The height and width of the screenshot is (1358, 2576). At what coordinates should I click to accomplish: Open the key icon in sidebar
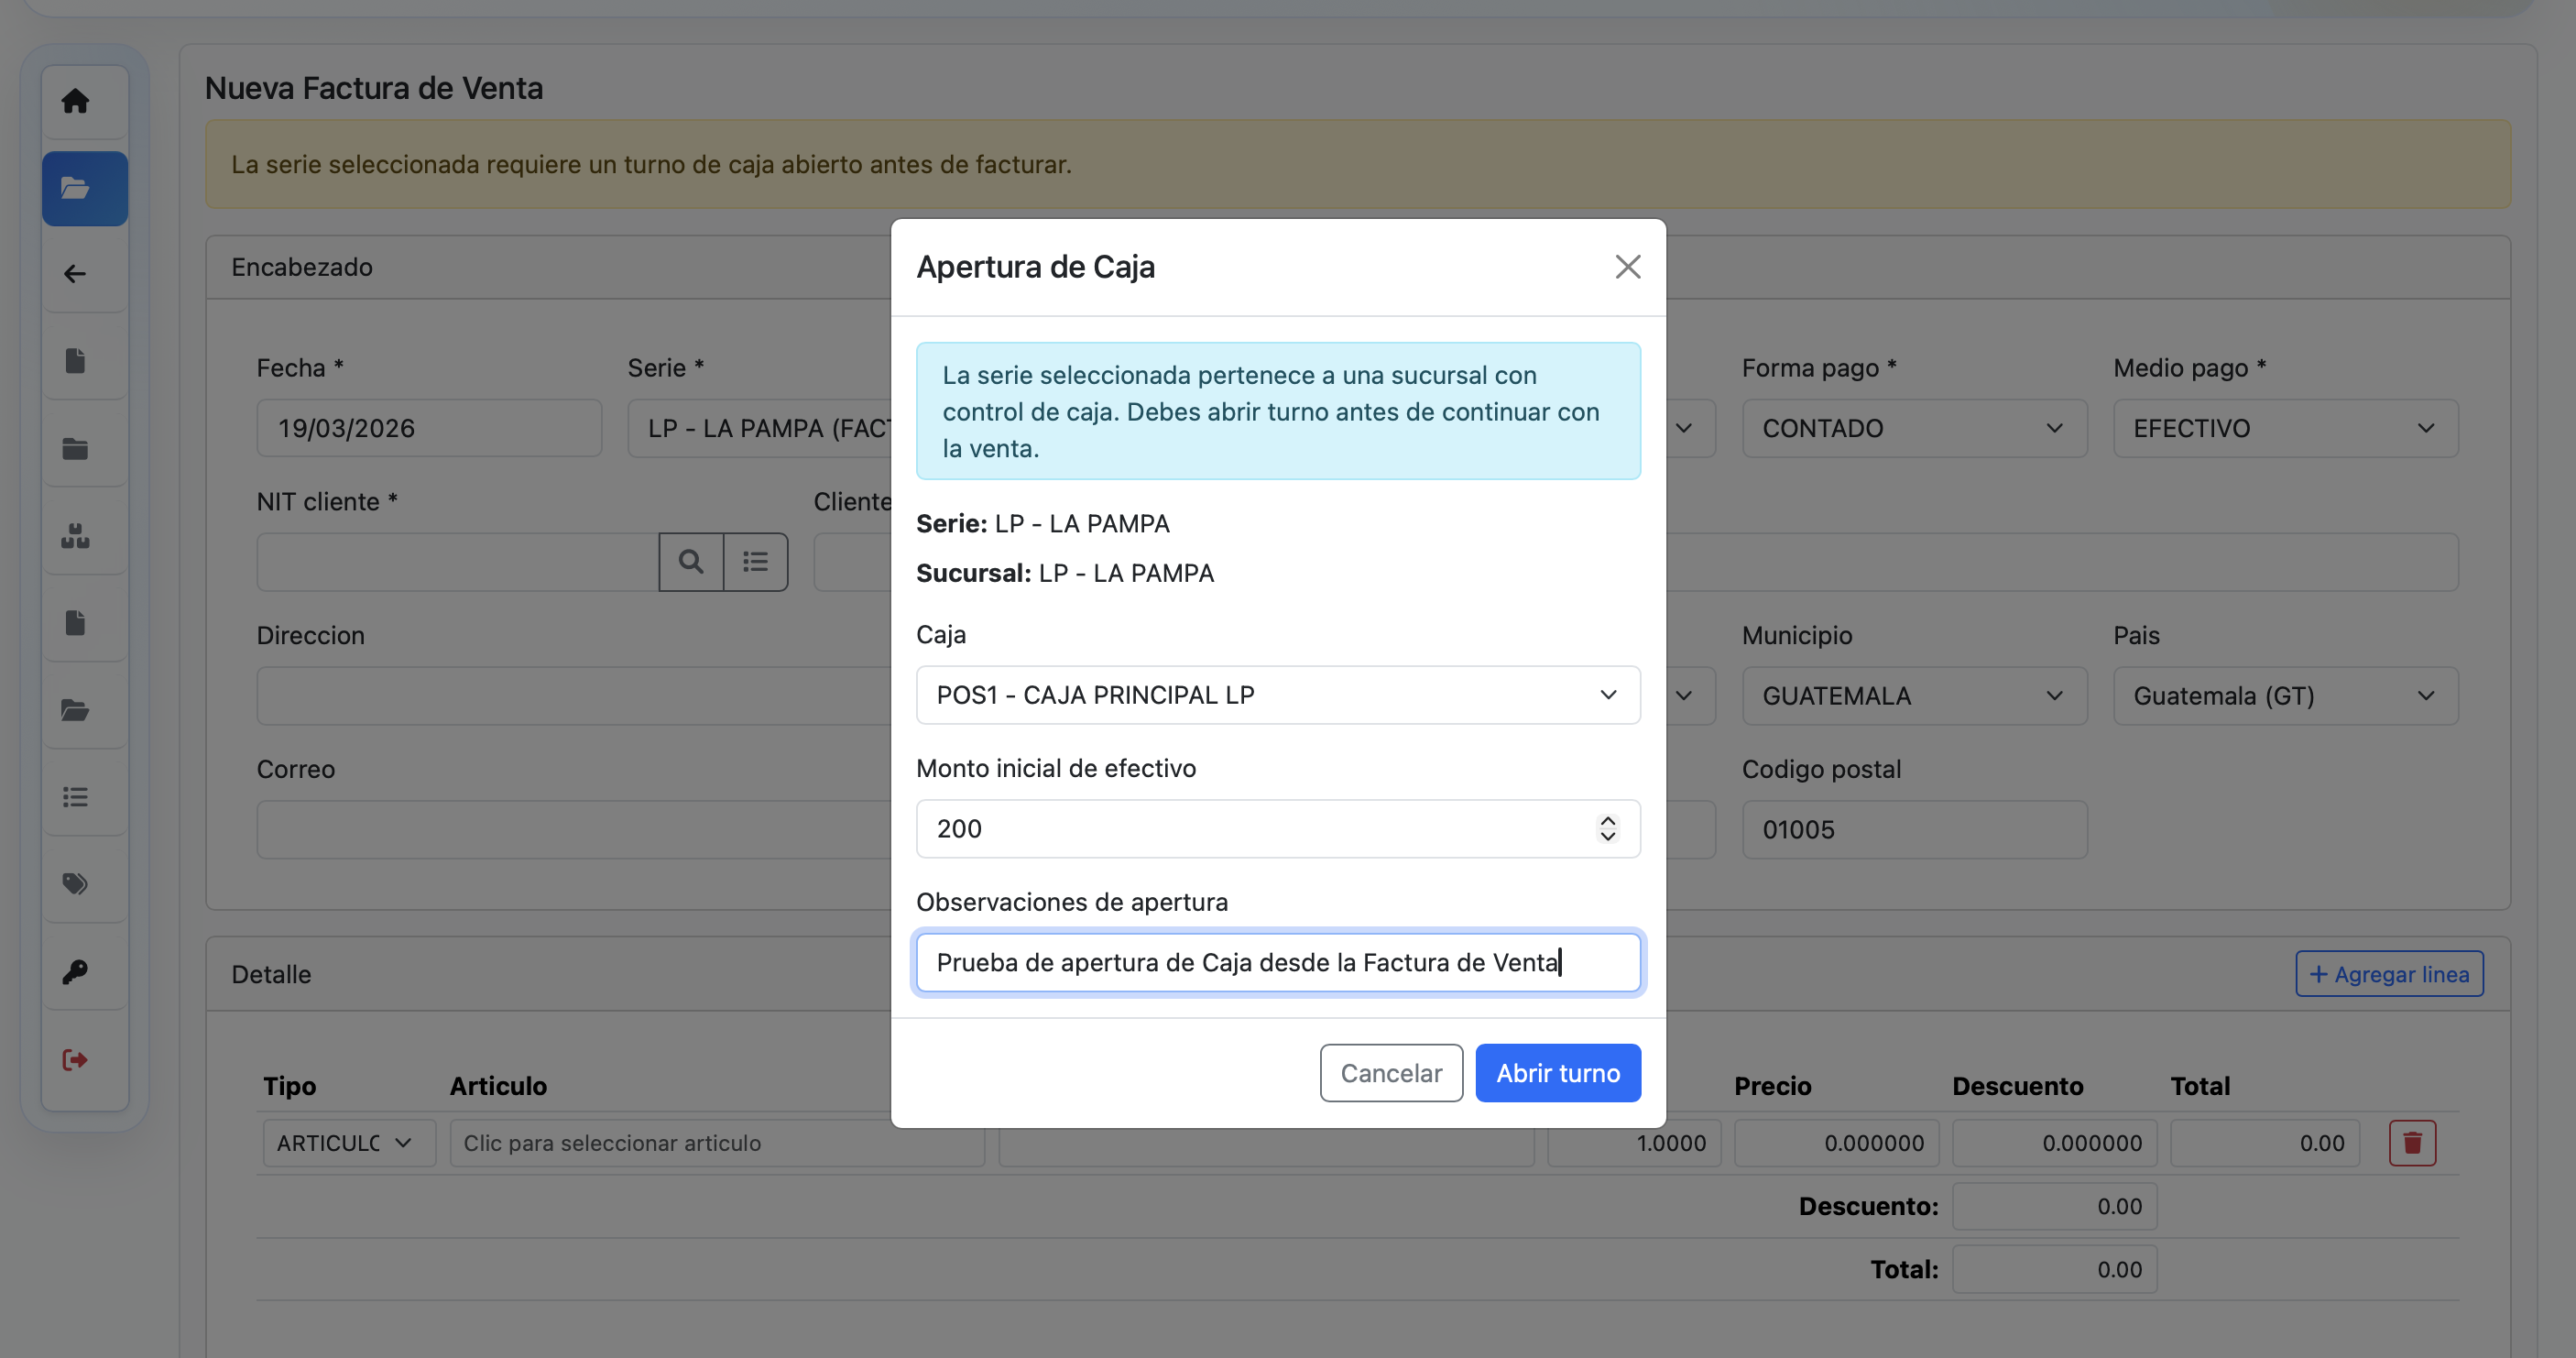pyautogui.click(x=75, y=971)
